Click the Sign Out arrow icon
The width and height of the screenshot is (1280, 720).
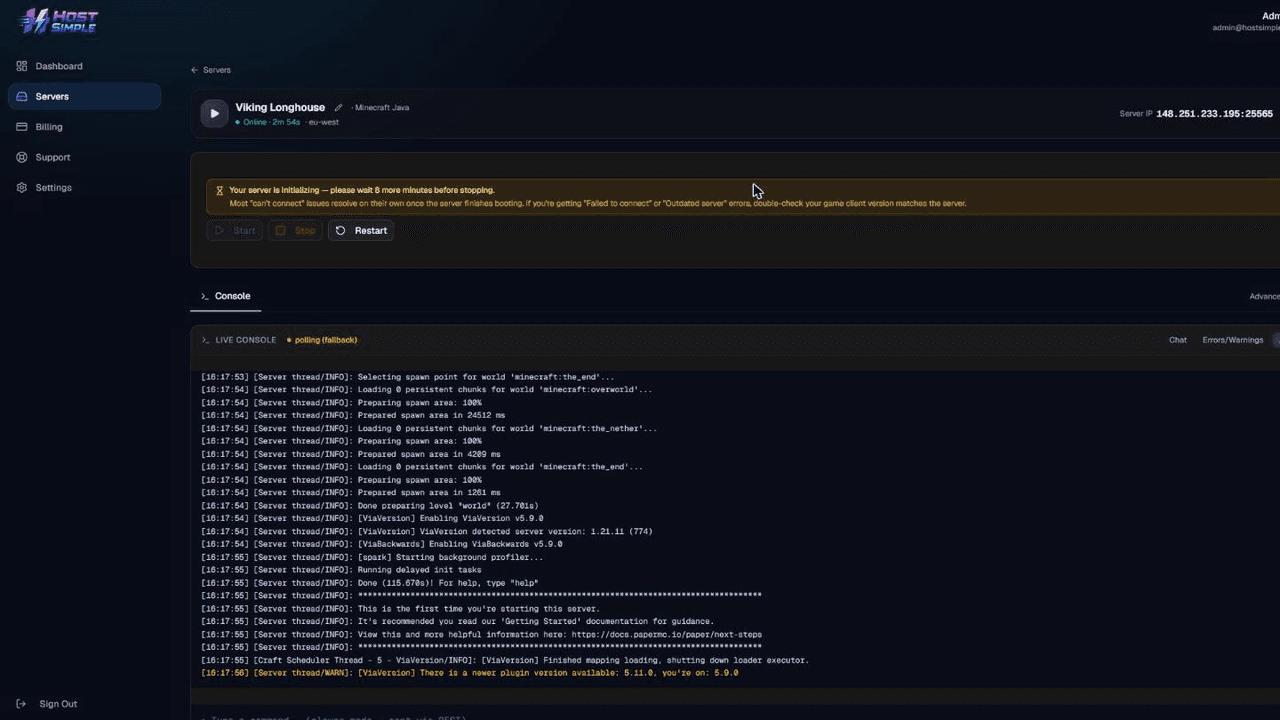point(22,704)
